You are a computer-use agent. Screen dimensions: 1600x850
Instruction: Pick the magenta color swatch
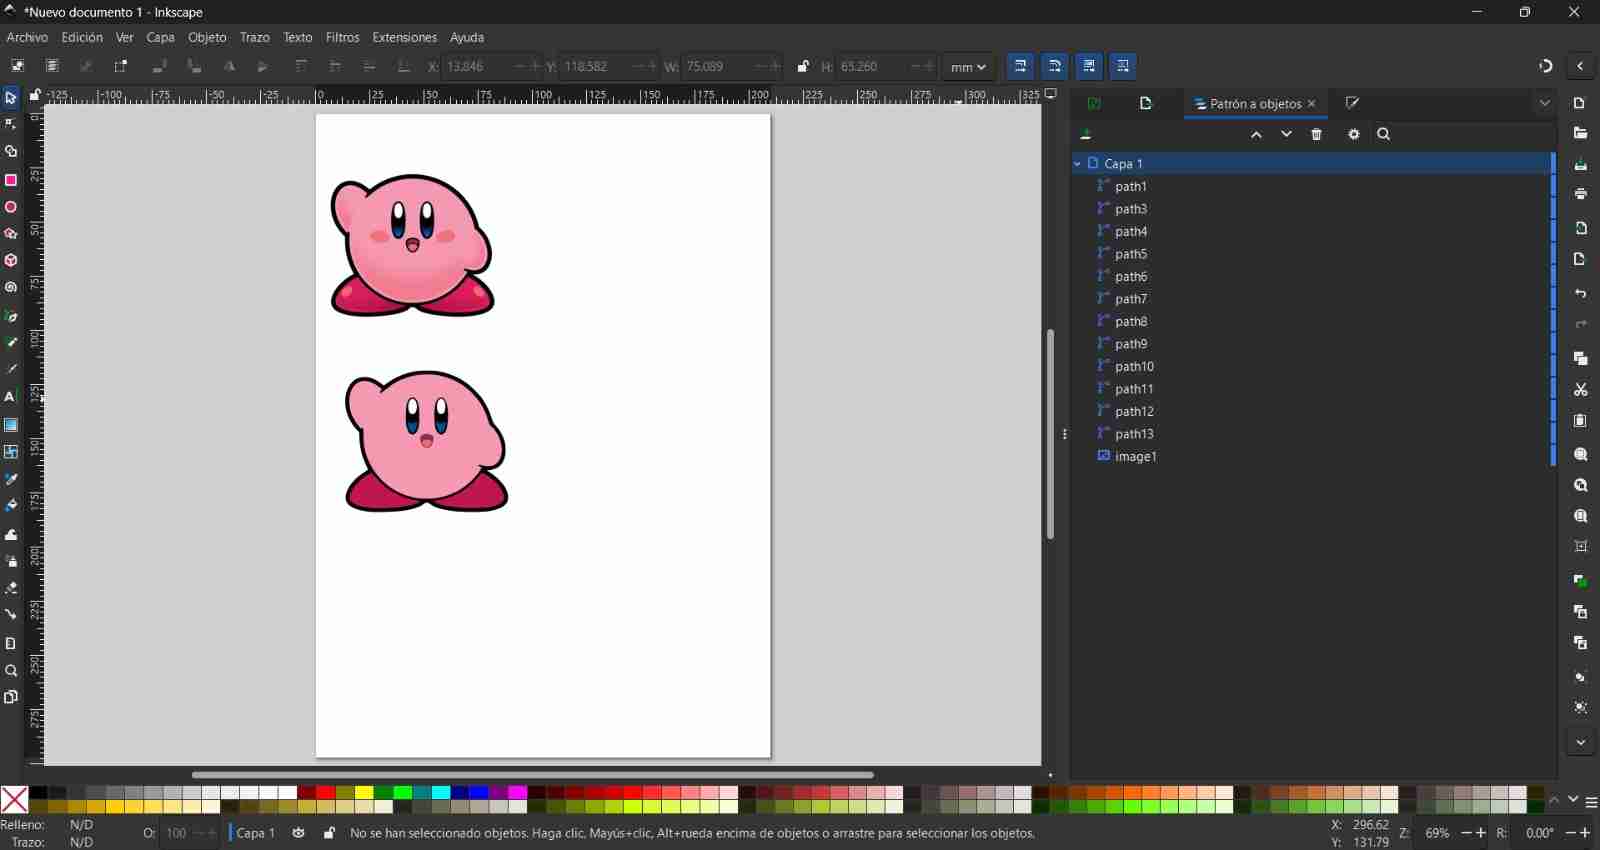click(517, 793)
